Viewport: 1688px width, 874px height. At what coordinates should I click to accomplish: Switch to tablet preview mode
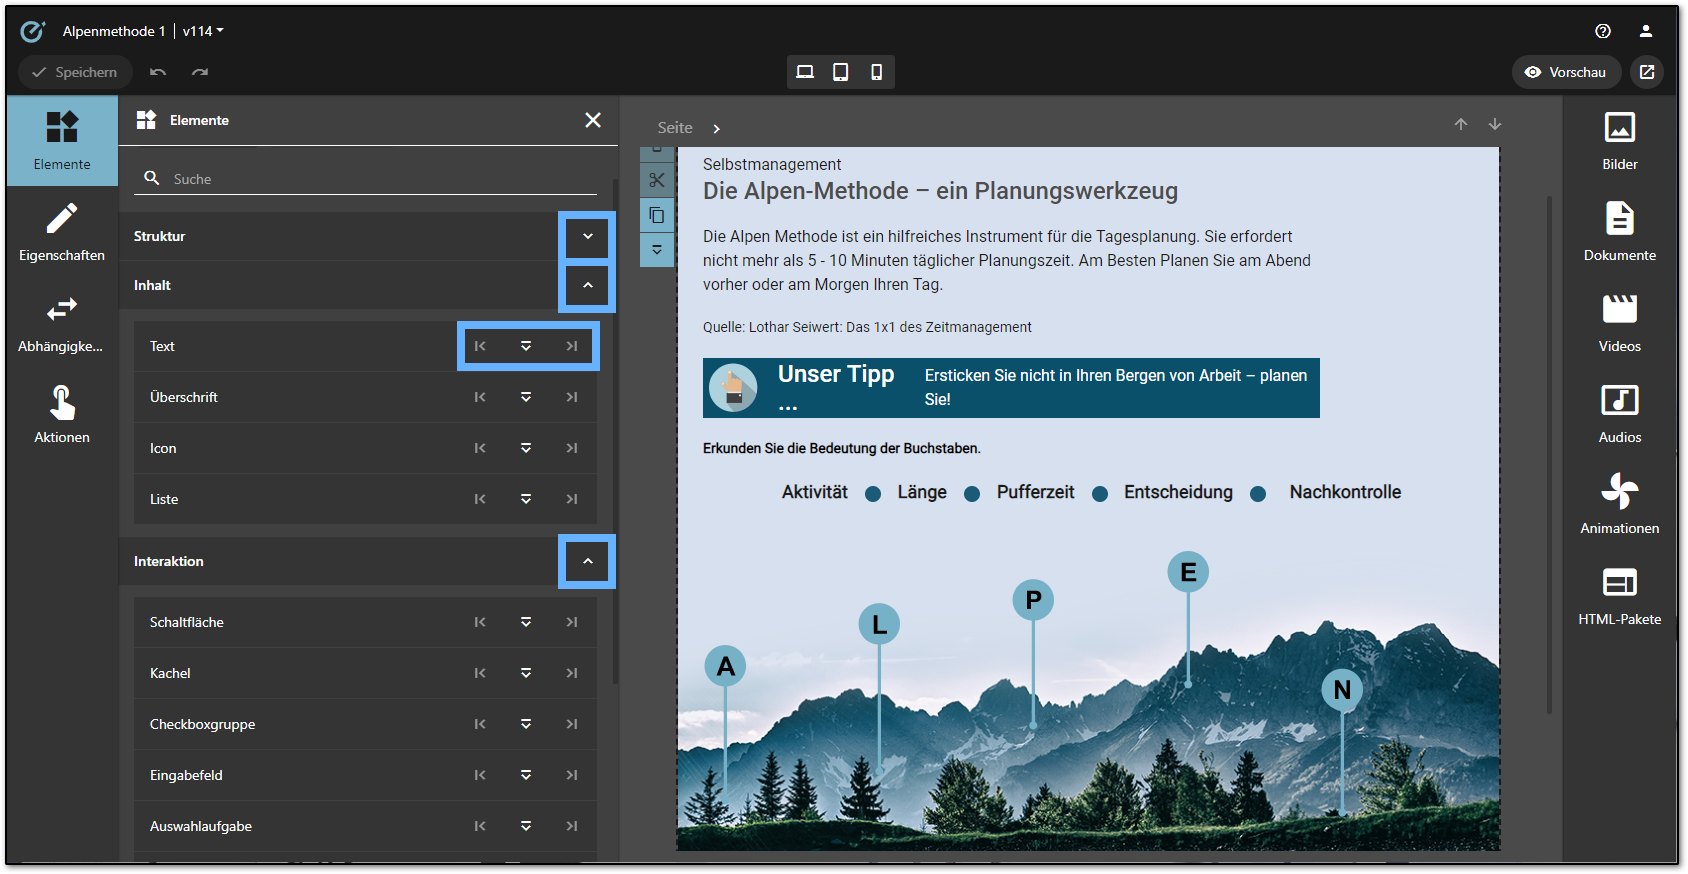click(841, 72)
